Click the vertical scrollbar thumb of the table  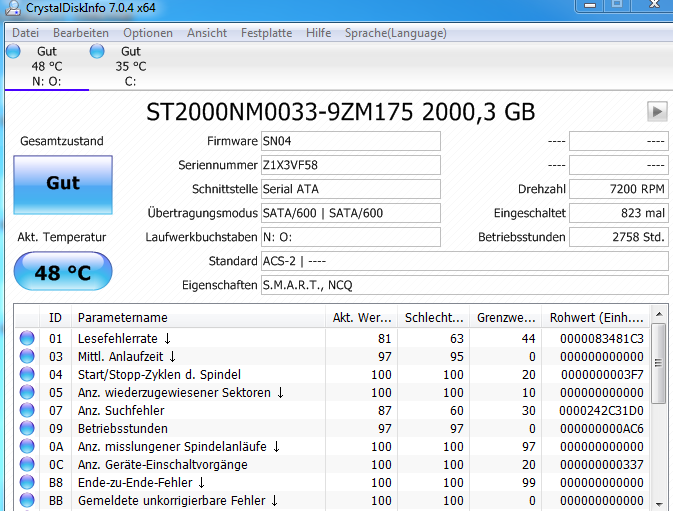pos(658,363)
